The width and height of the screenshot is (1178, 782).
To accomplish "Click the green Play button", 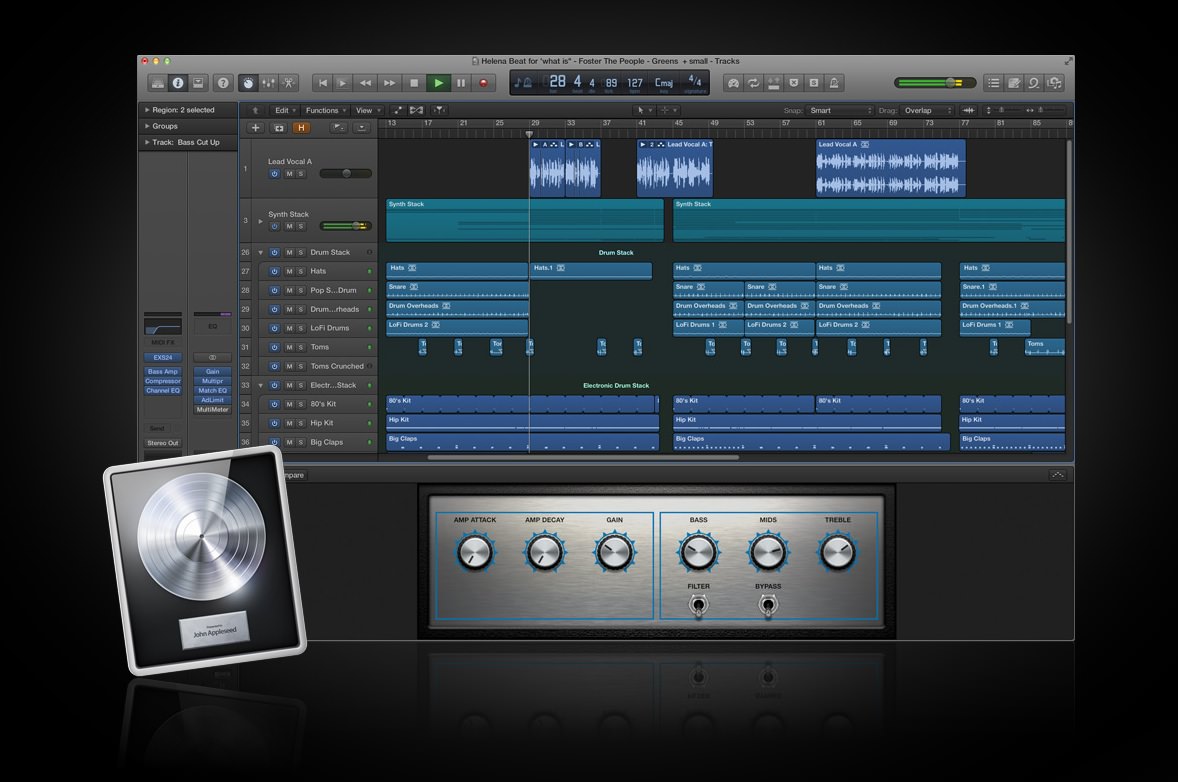I will 438,83.
